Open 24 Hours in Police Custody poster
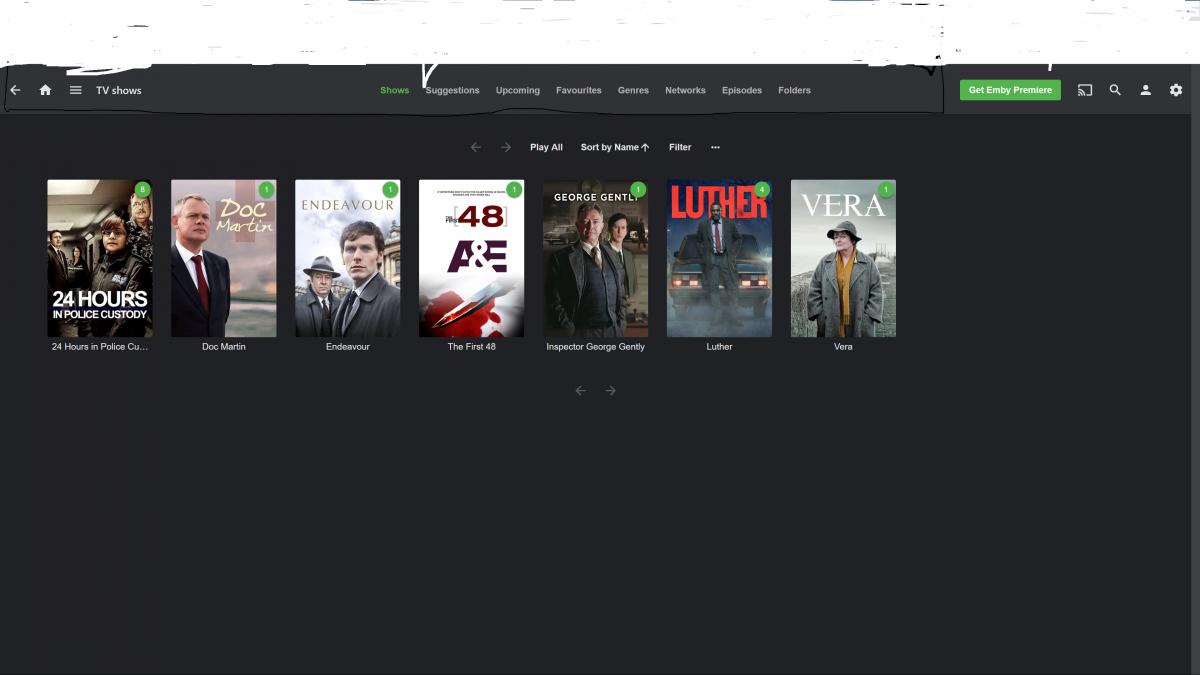 100,258
